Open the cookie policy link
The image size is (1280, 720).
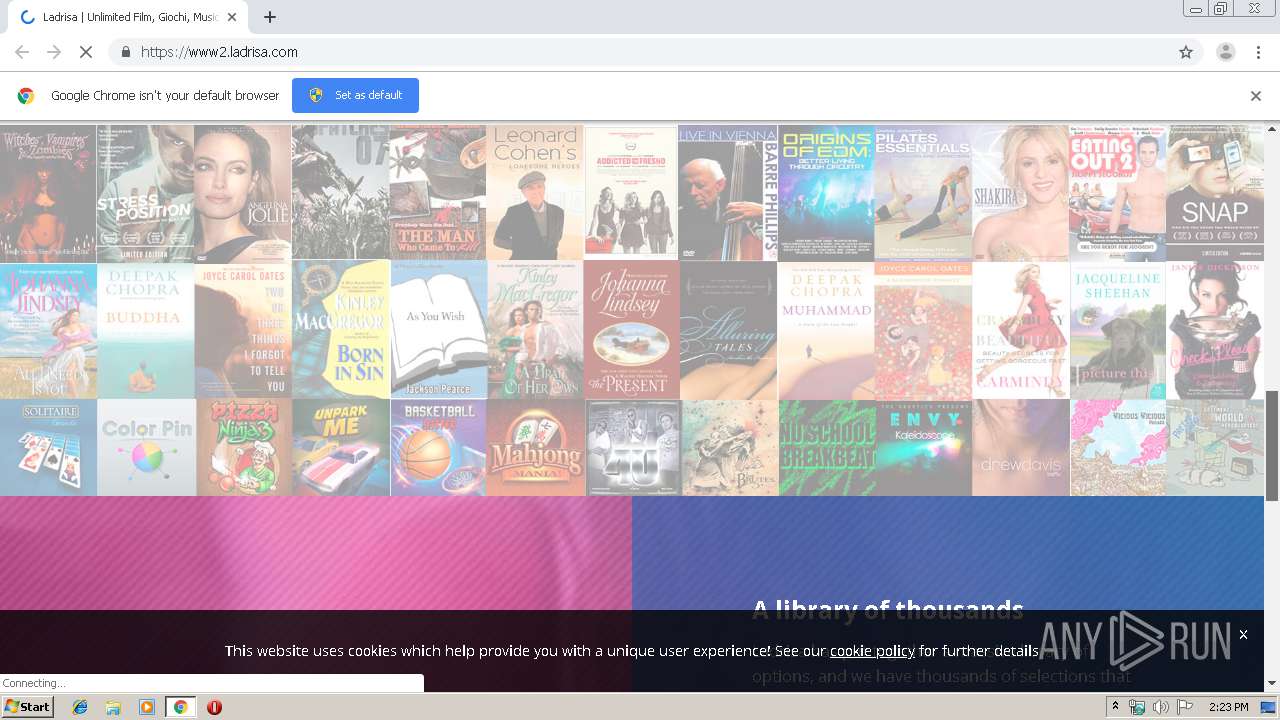coord(872,650)
